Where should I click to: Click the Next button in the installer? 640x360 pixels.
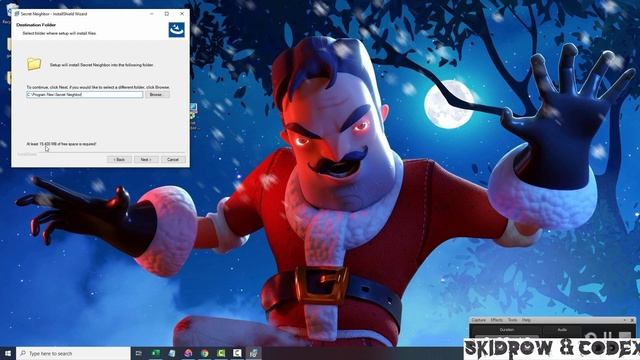pos(146,159)
